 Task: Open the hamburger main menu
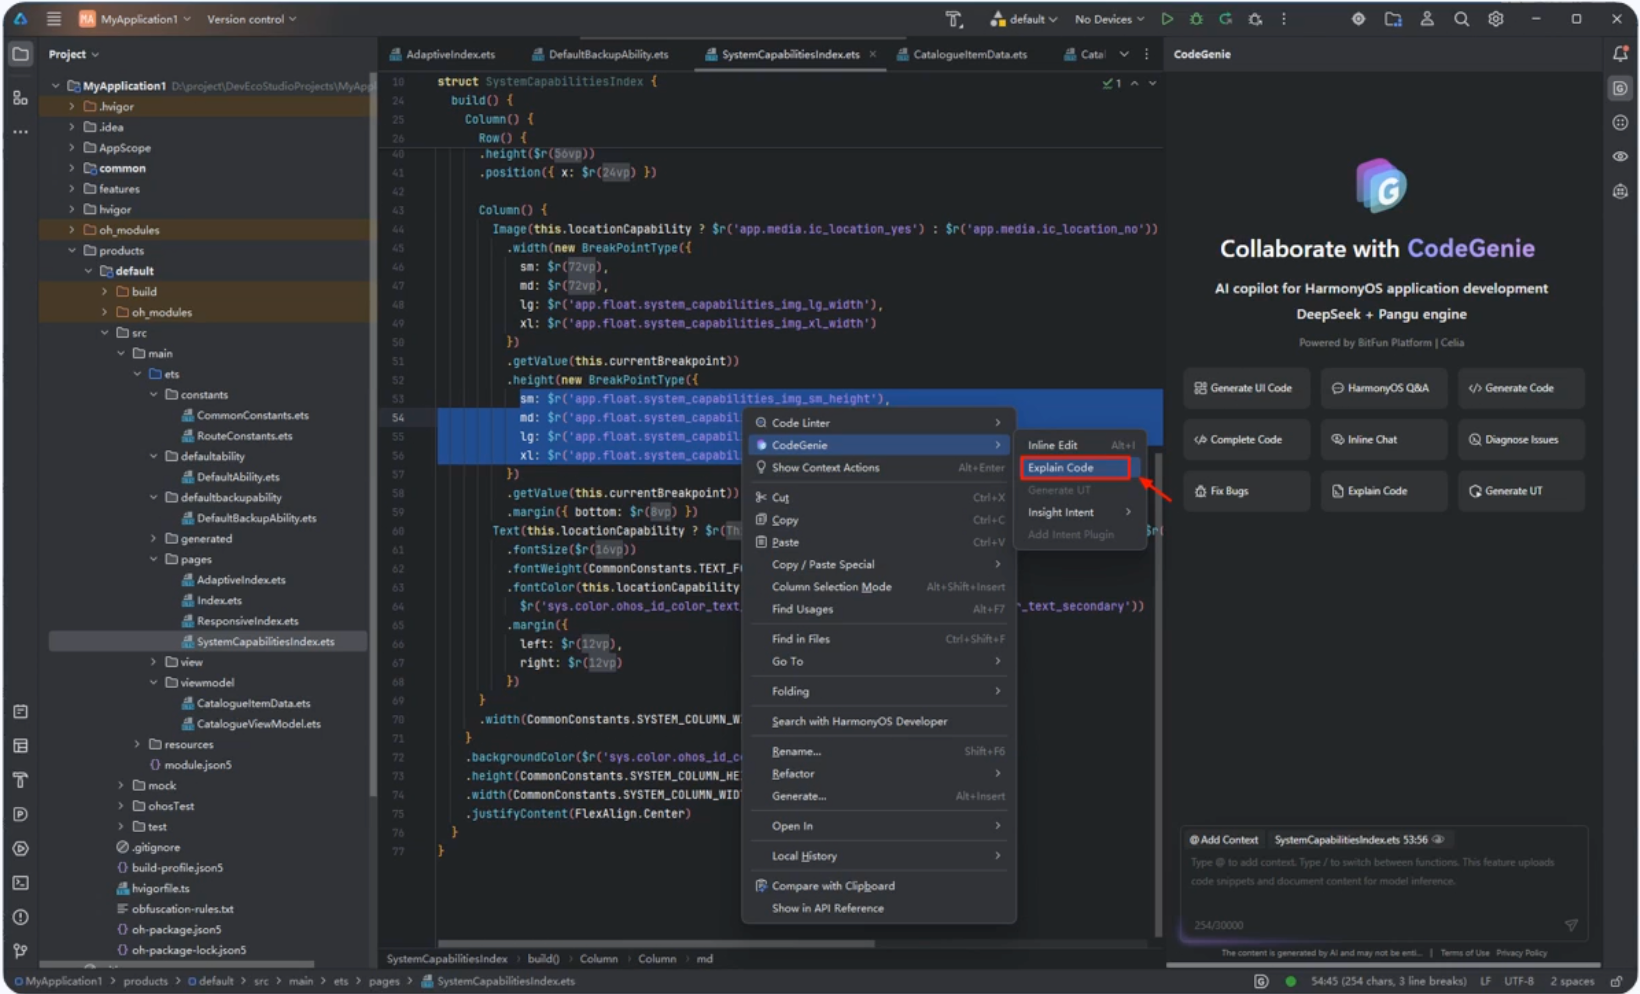[54, 19]
